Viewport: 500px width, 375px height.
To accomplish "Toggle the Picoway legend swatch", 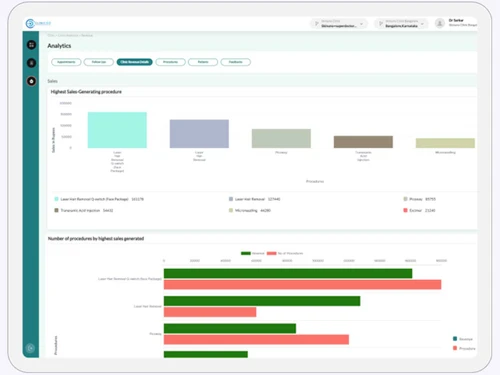I will tap(405, 199).
